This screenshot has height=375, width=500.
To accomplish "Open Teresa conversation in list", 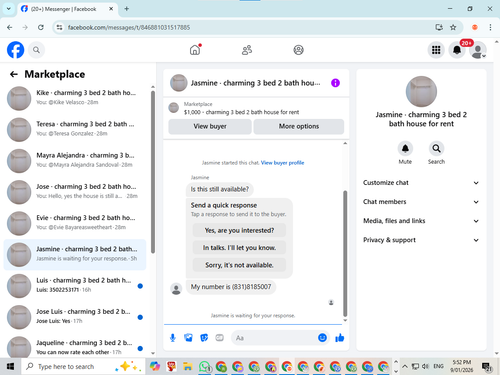I will [x=75, y=129].
